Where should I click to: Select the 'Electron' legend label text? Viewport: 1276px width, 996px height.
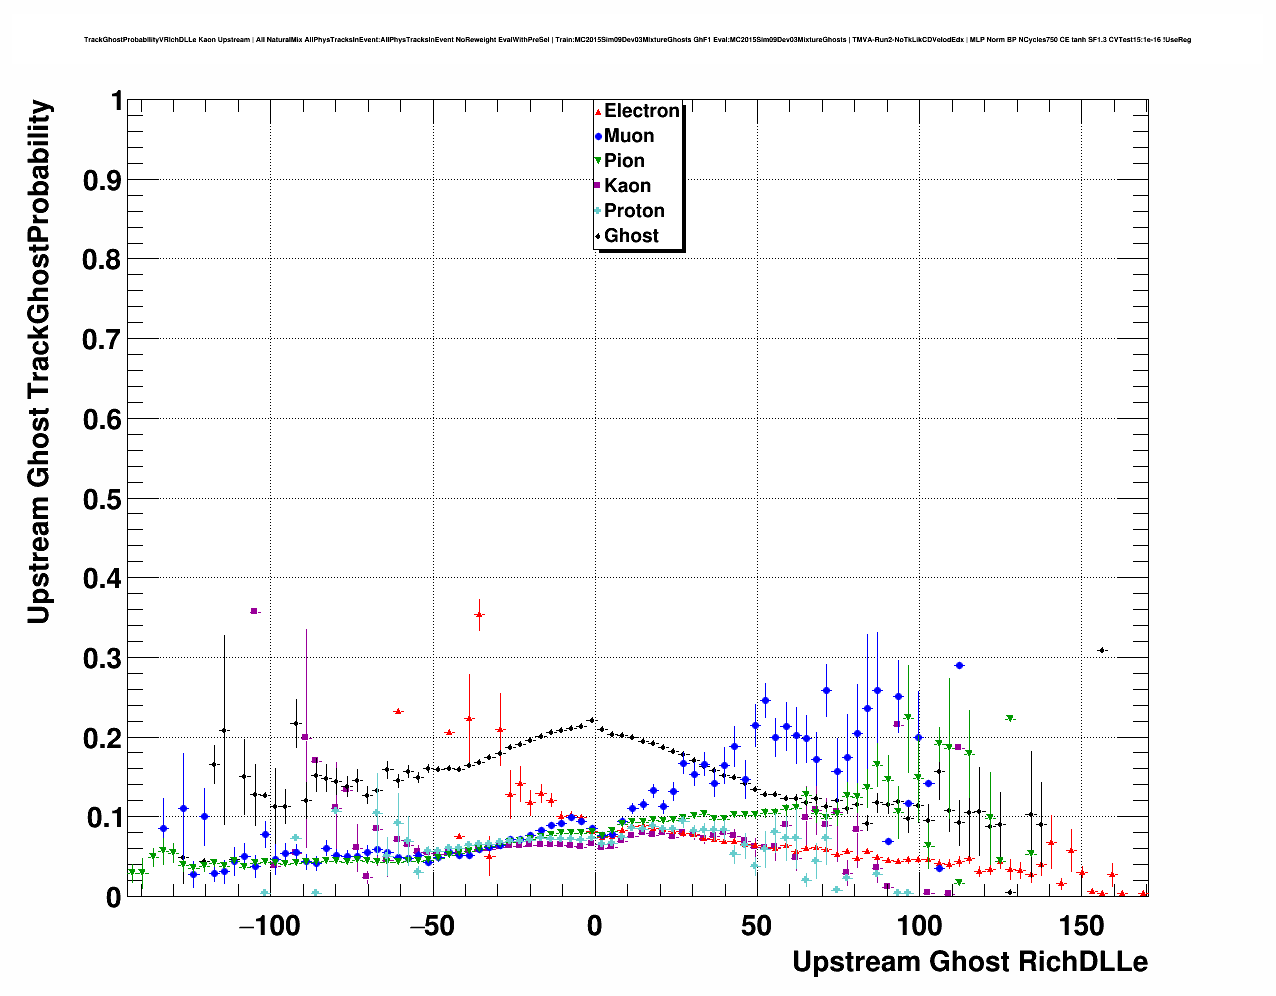coord(642,111)
